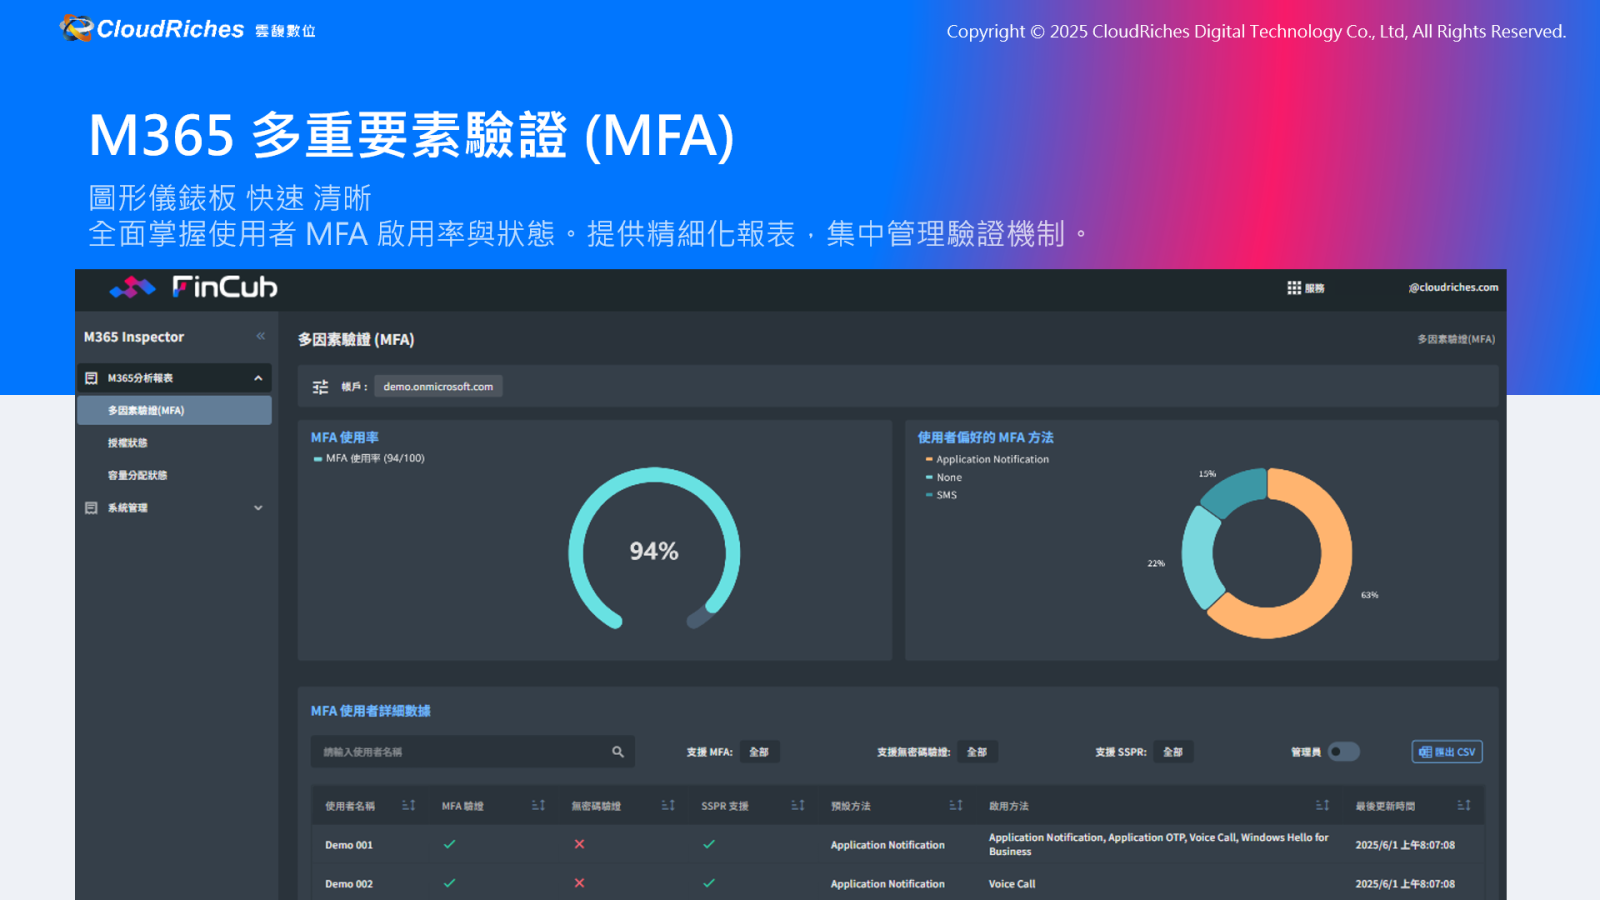The image size is (1600, 900).
Task: Open the 服務 services grid icon
Action: click(x=1294, y=288)
